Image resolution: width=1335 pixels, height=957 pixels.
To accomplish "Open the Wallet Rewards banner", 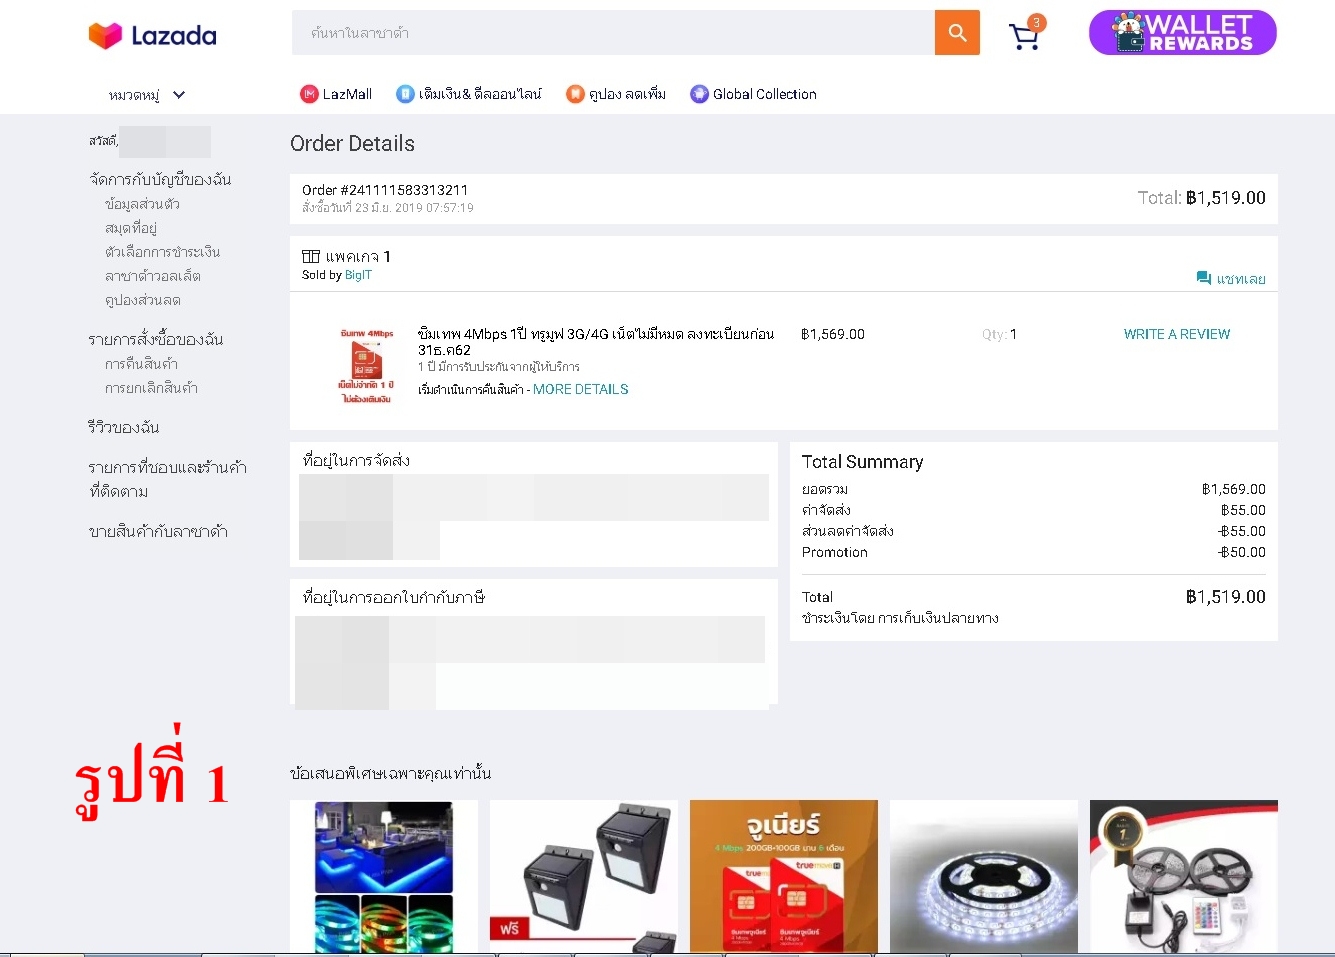I will (1182, 33).
